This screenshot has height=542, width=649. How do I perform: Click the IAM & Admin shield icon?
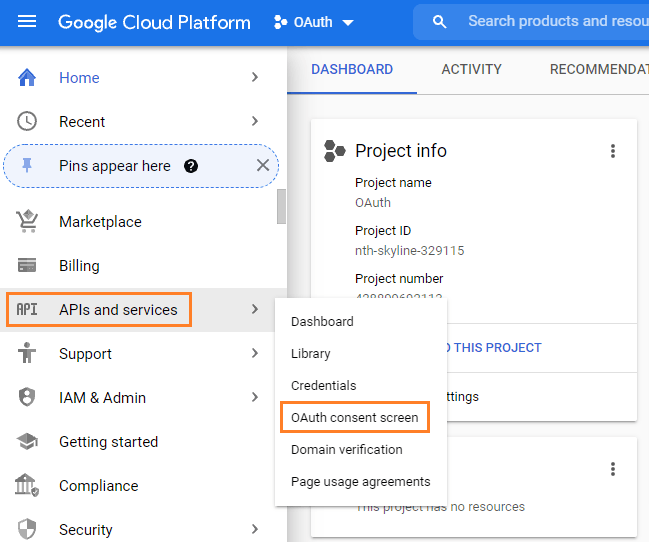click(27, 397)
